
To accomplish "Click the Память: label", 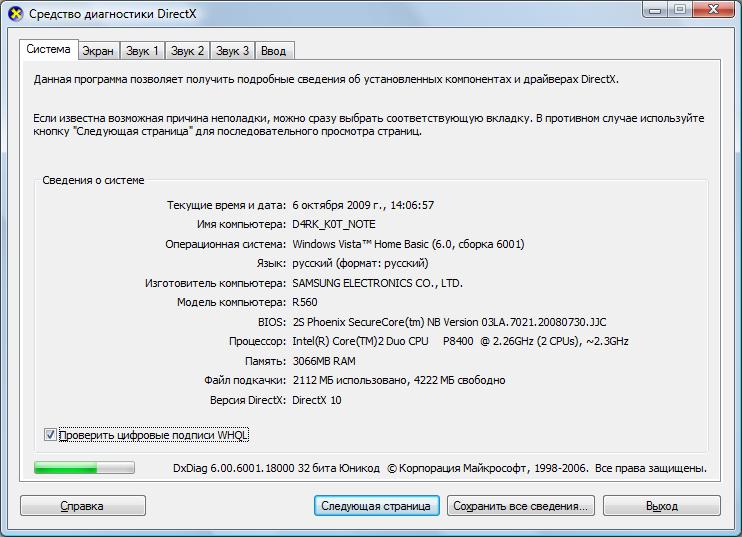I will pos(265,361).
